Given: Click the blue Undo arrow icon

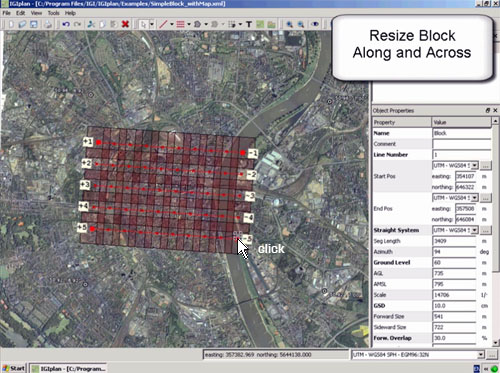Looking at the screenshot, I should coord(66,24).
